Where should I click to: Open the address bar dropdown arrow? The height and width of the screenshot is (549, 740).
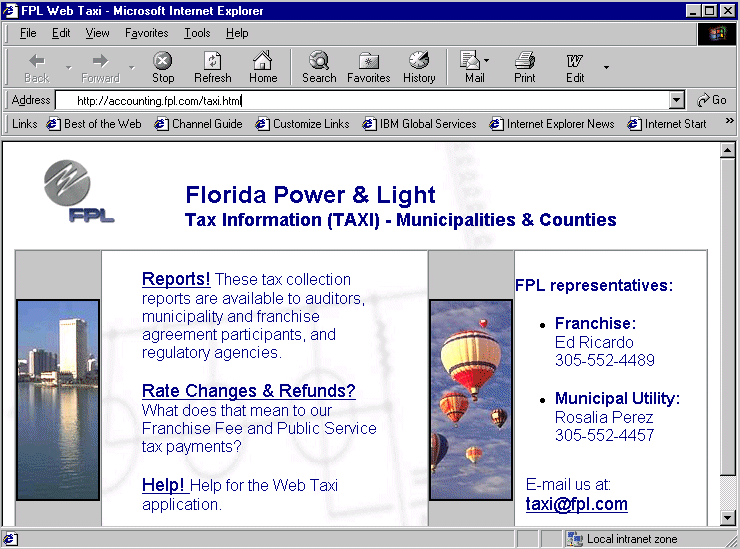pos(676,100)
